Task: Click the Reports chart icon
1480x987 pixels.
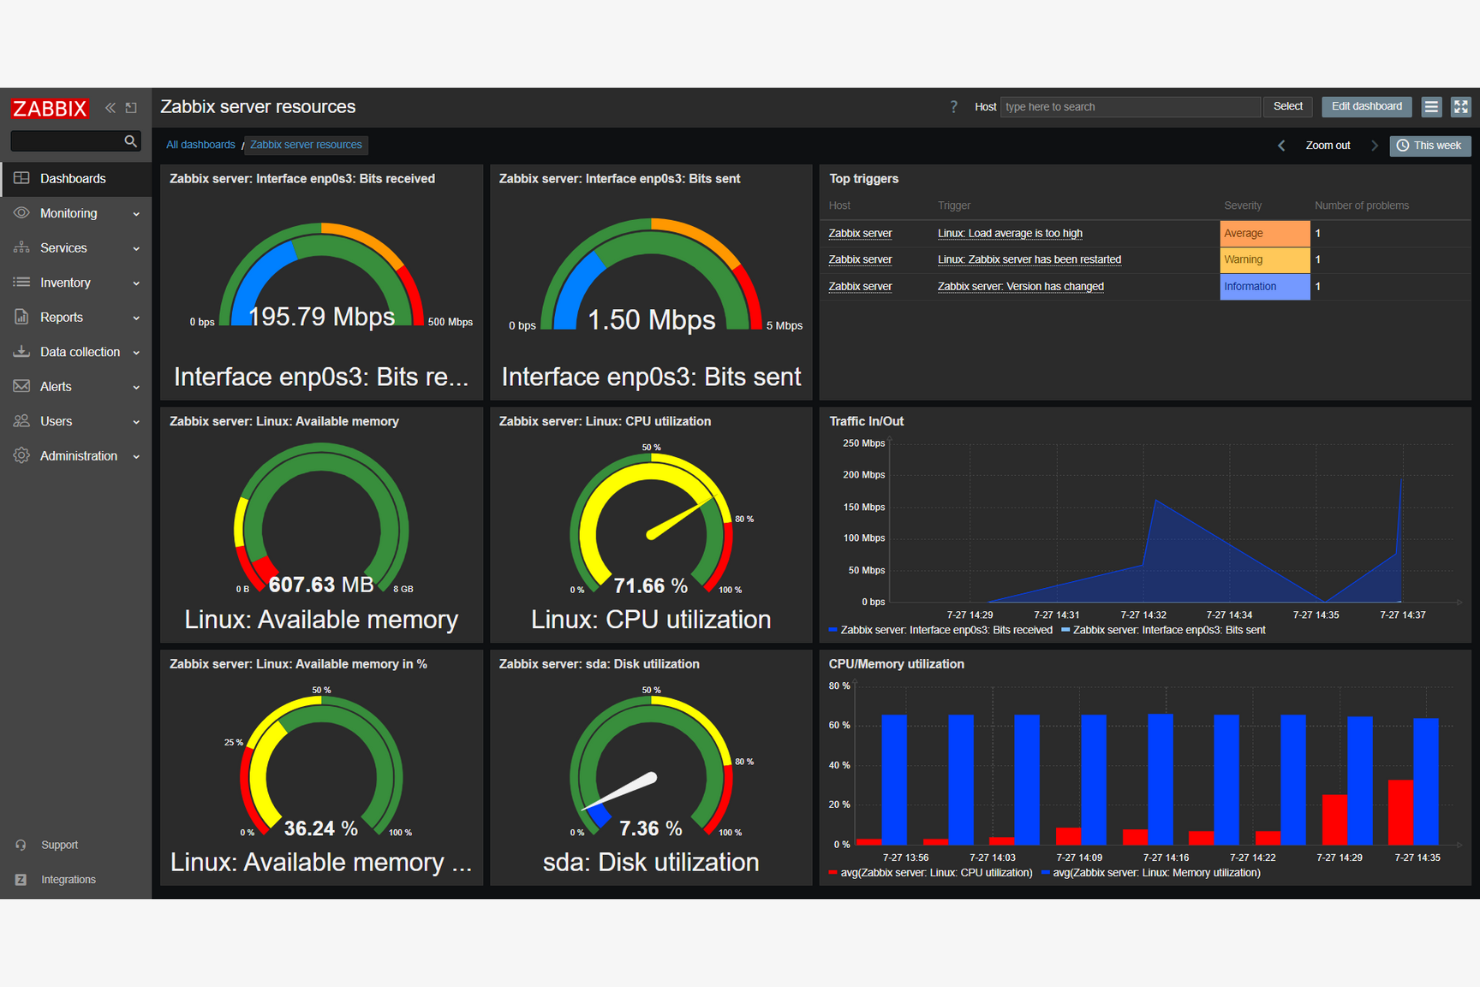Action: coord(21,317)
